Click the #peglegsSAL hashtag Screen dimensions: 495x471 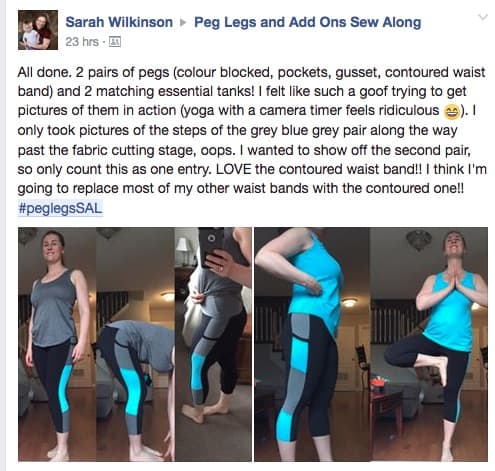tap(60, 208)
